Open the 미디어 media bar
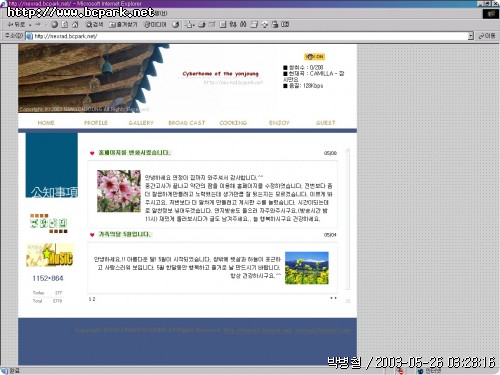This screenshot has width=500, height=375. tap(155, 25)
